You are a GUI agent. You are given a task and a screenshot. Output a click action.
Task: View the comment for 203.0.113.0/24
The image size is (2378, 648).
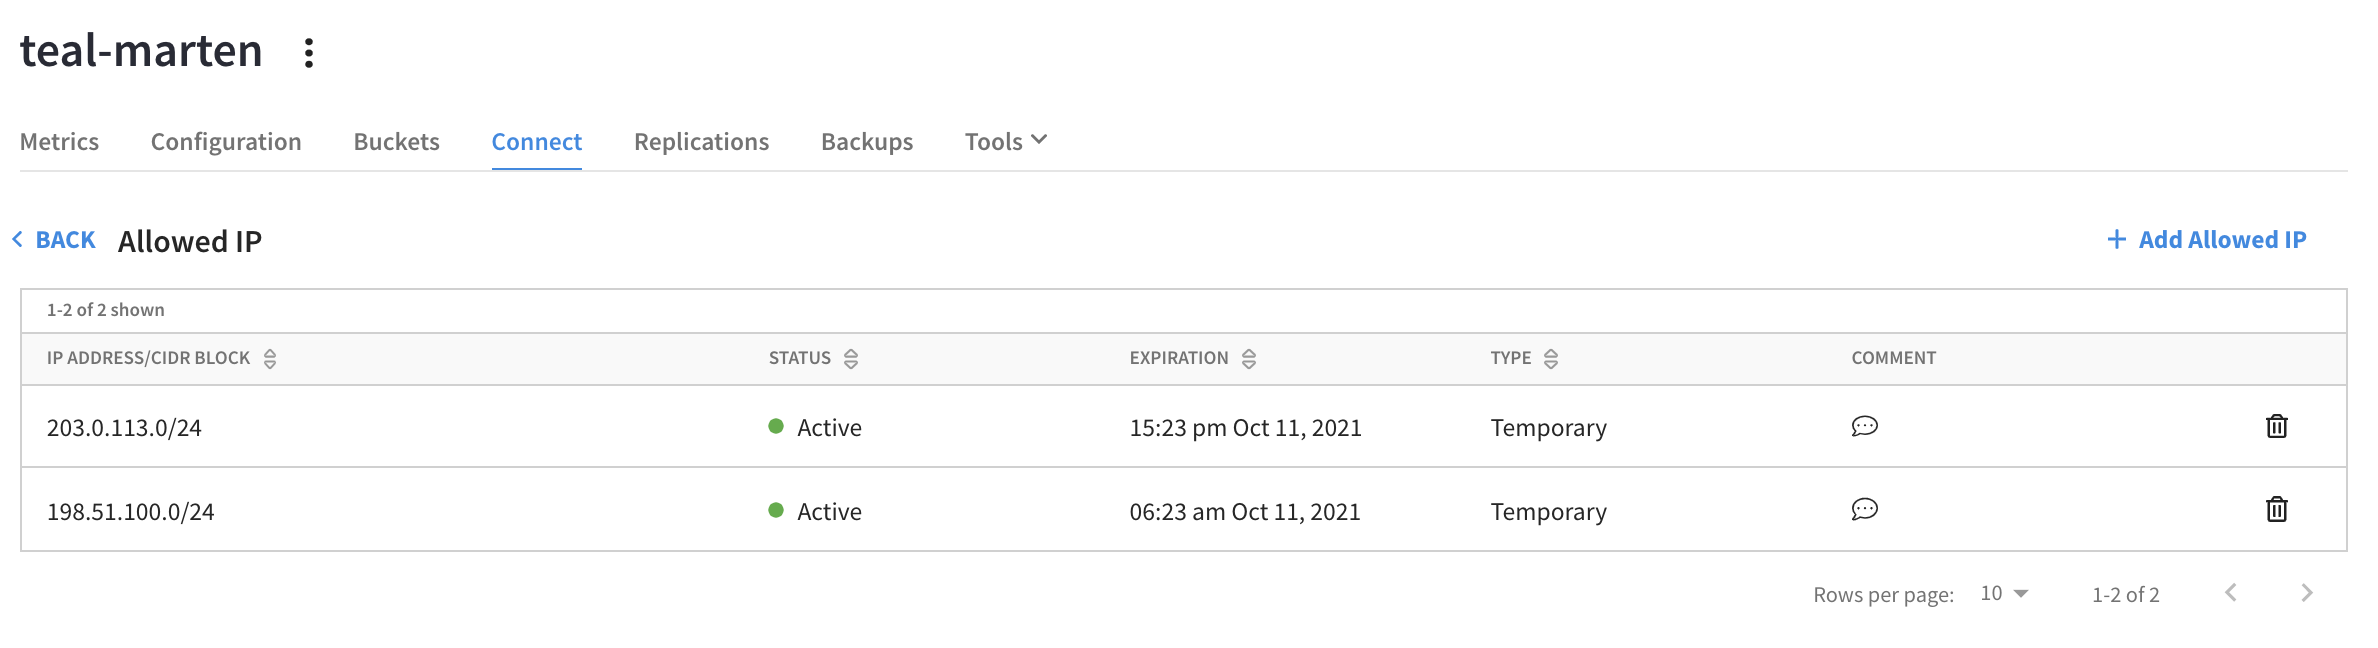pyautogui.click(x=1864, y=426)
